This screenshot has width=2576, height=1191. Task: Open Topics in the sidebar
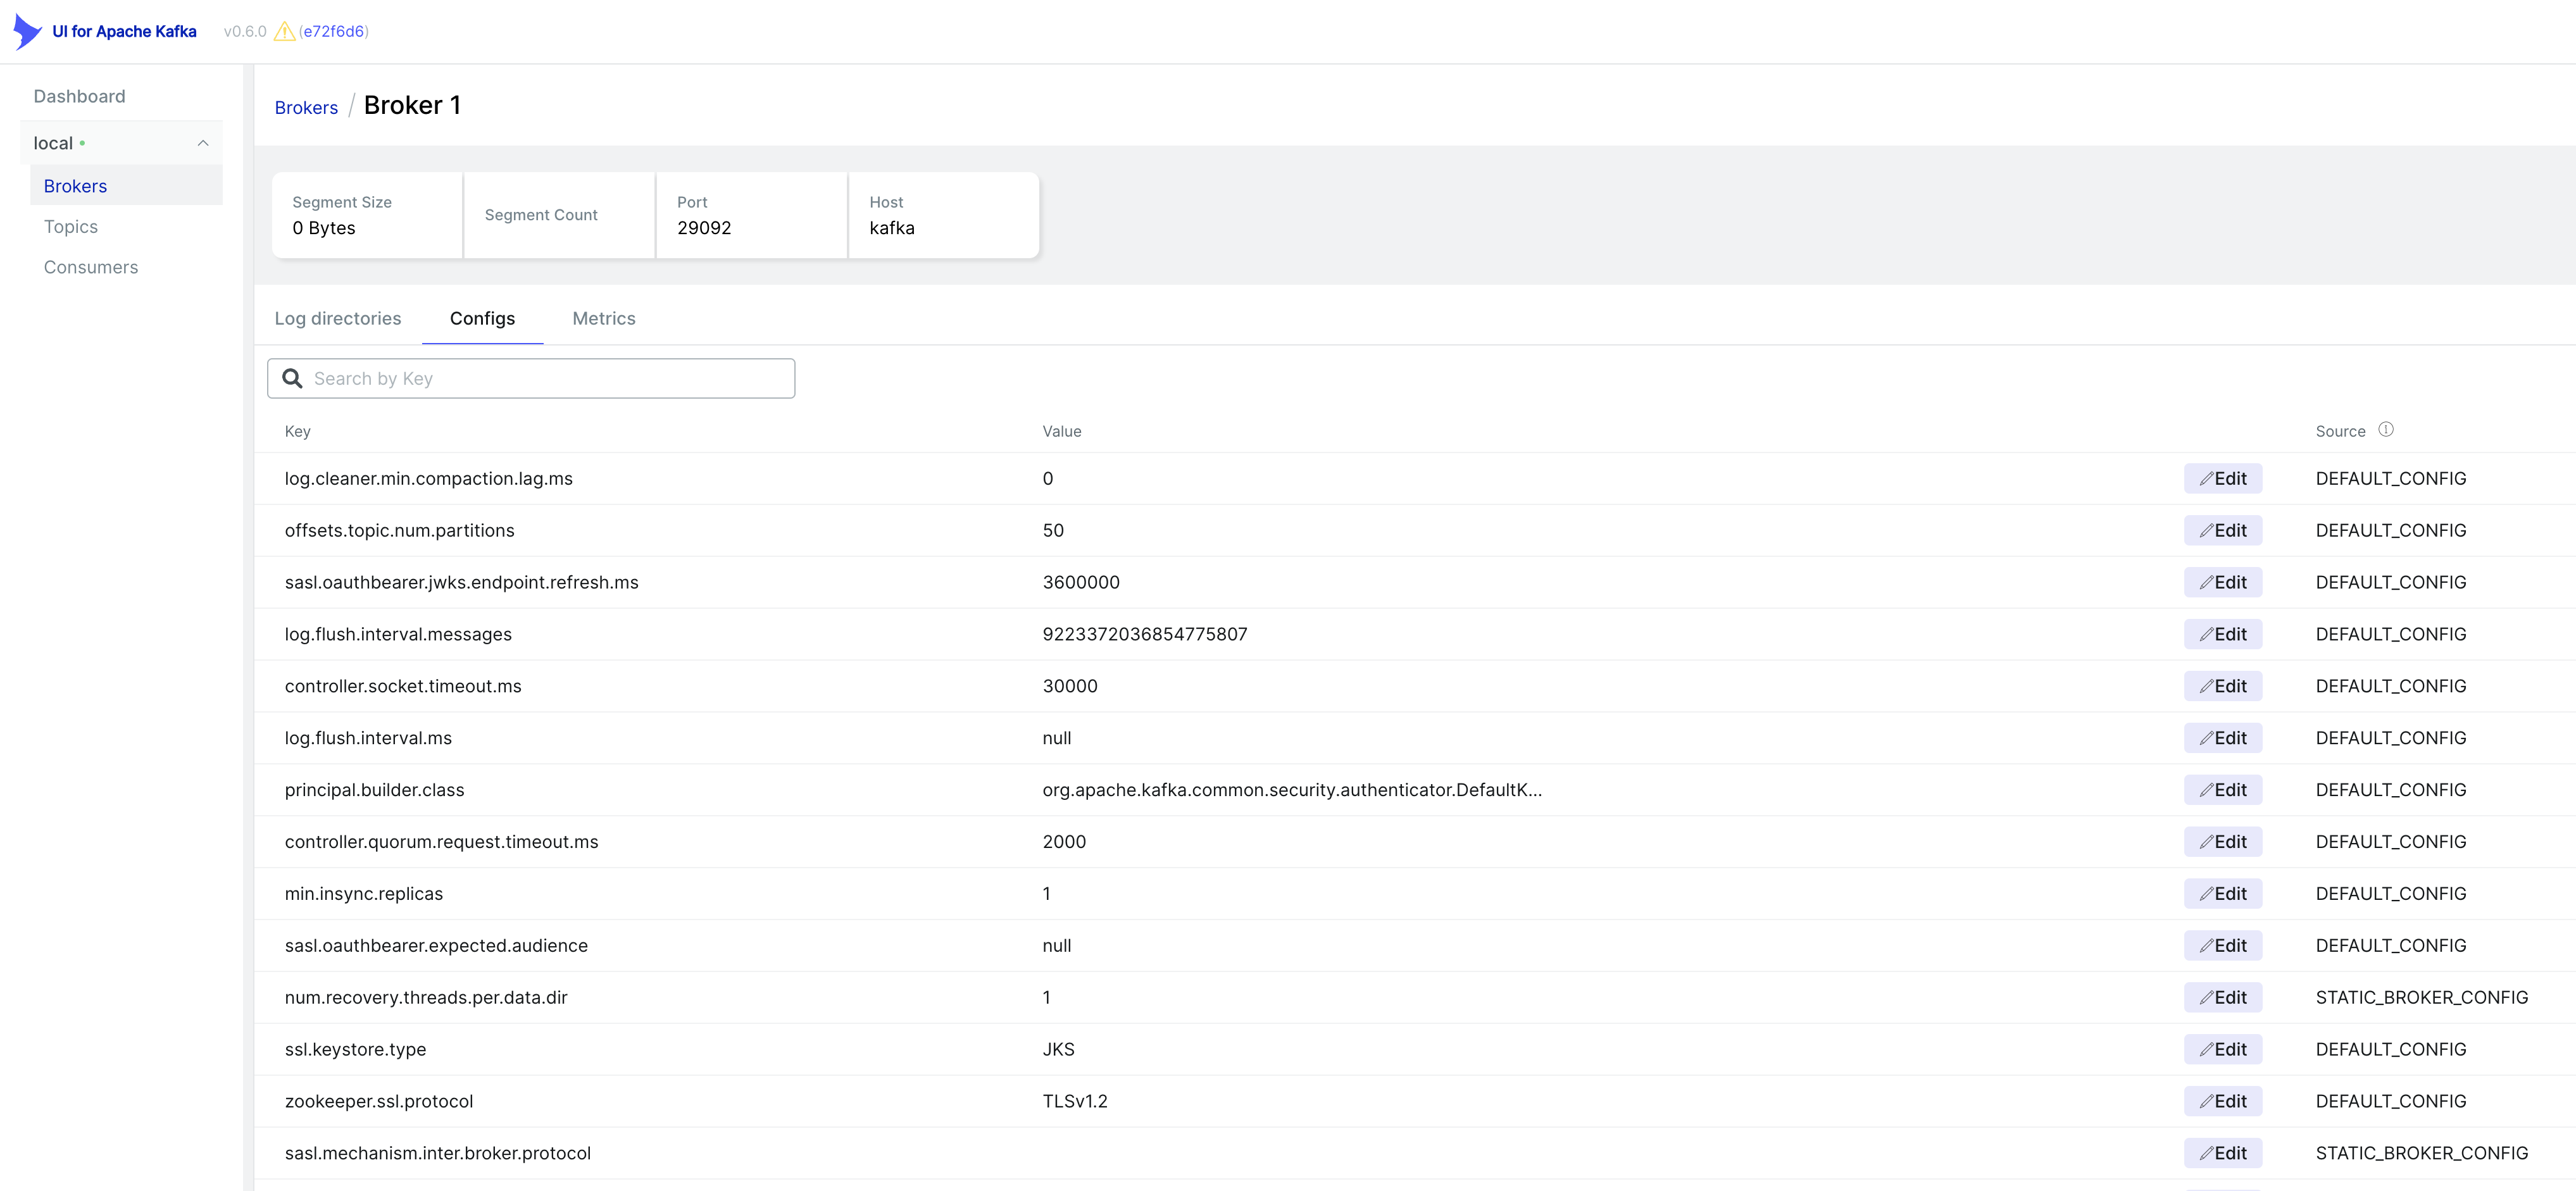(71, 227)
